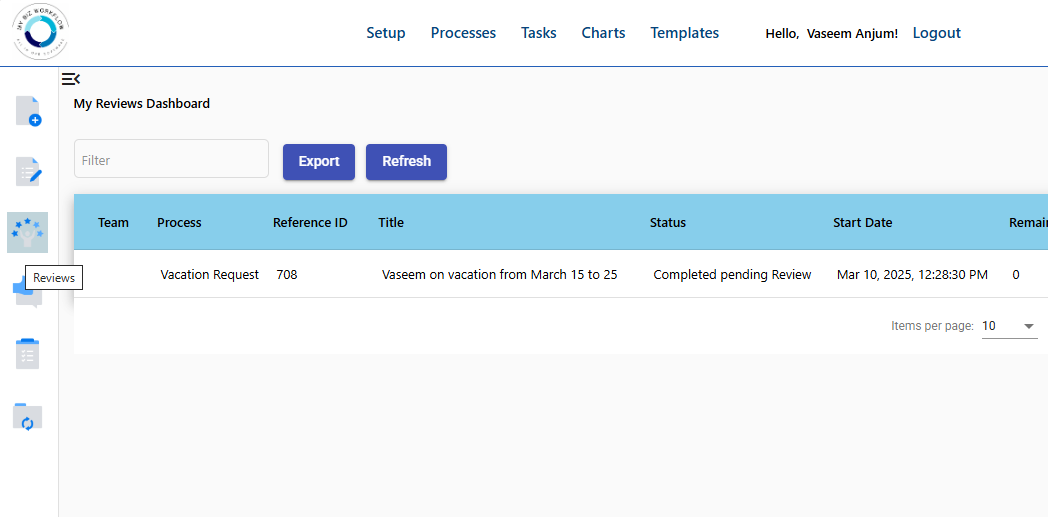Open the new document (plus) sidebar icon
The height and width of the screenshot is (517, 1048).
tap(28, 111)
